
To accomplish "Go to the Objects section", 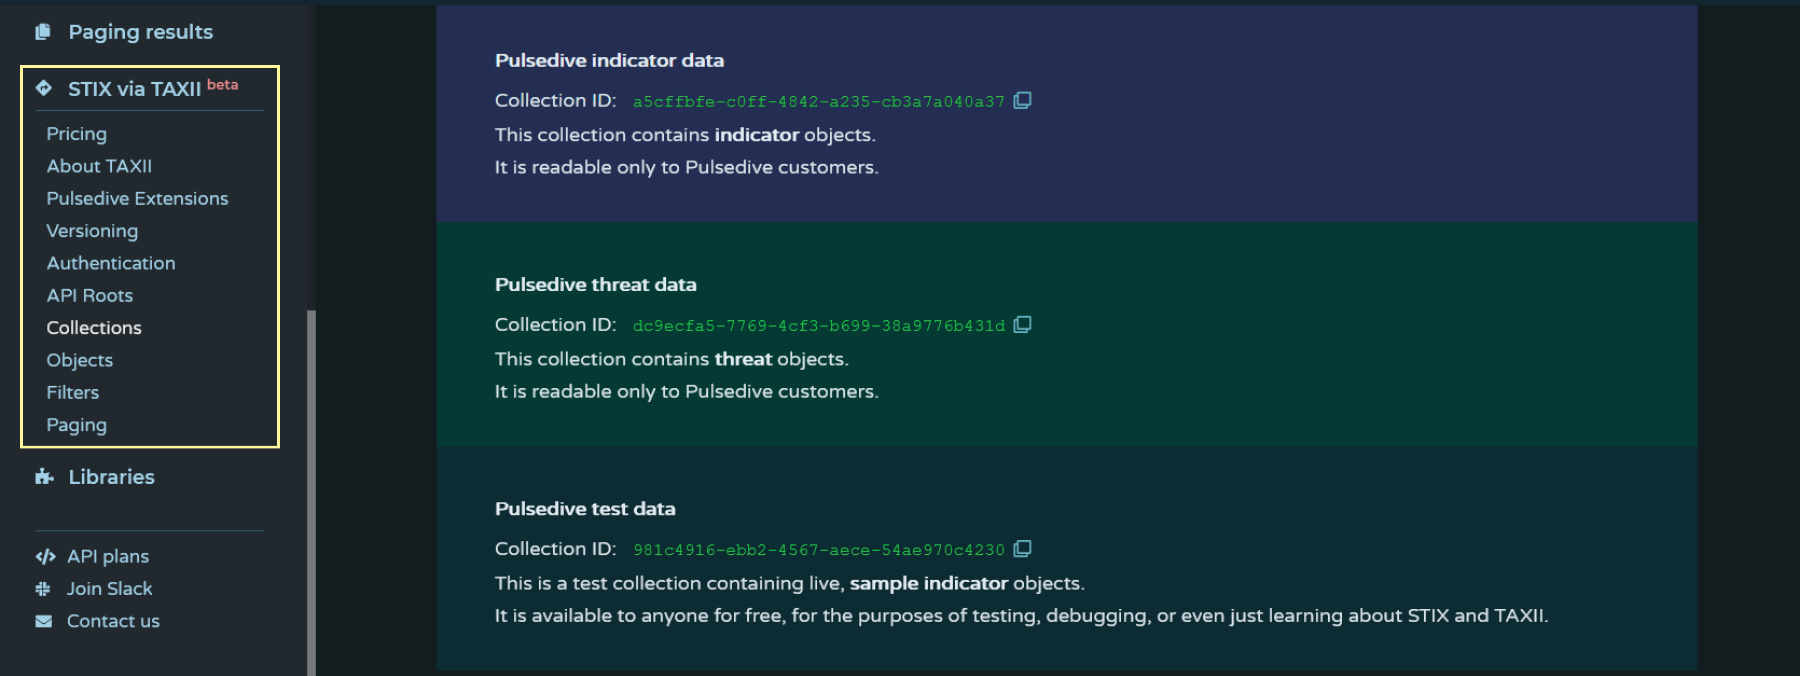I will pyautogui.click(x=79, y=360).
